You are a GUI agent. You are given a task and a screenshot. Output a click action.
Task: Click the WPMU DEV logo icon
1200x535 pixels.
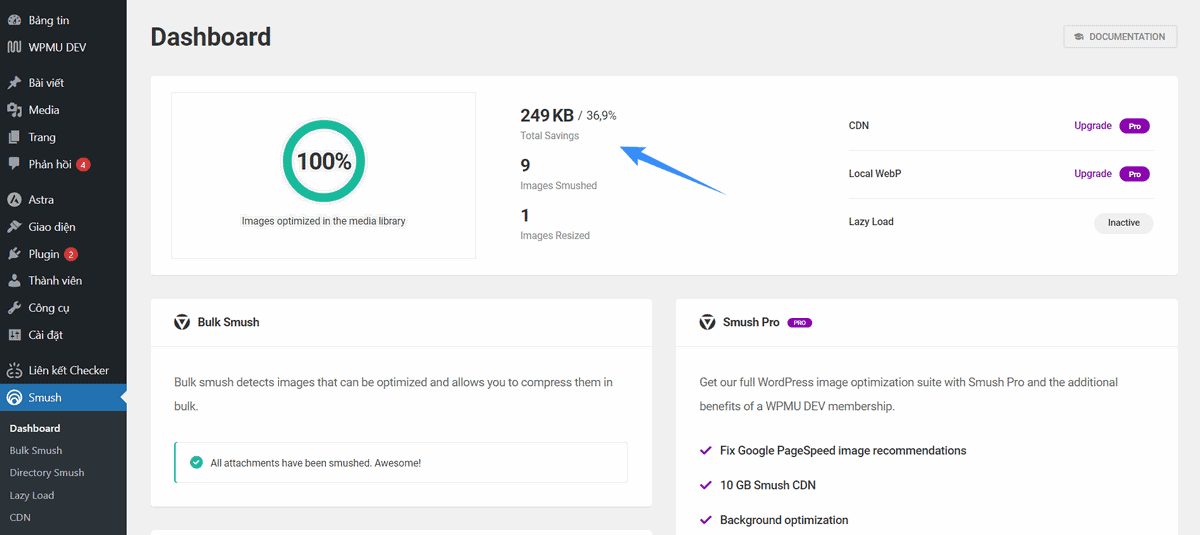pos(14,47)
